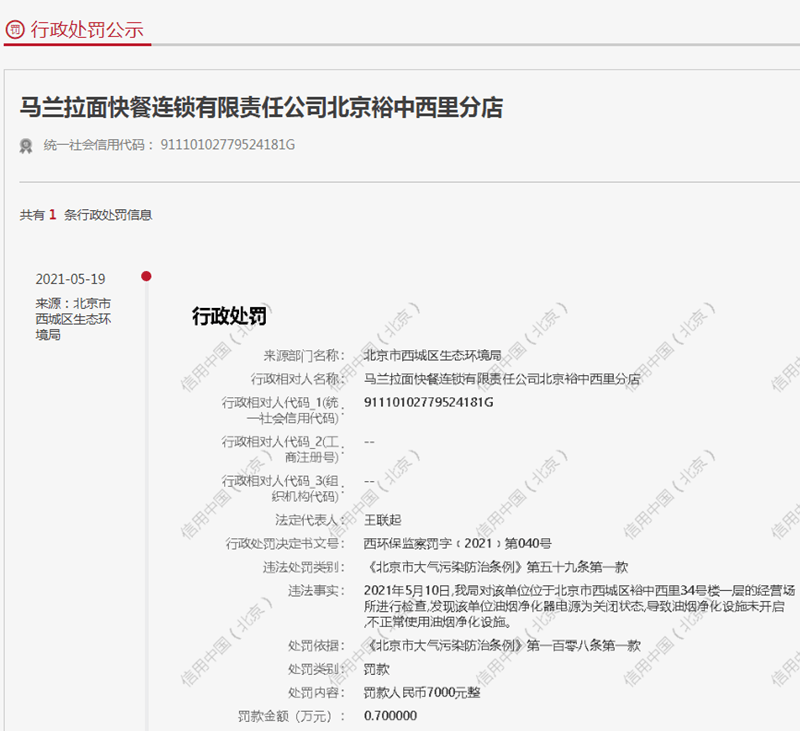
Task: Click the text 共有 1 条行政处罚信息
Action: tap(86, 215)
